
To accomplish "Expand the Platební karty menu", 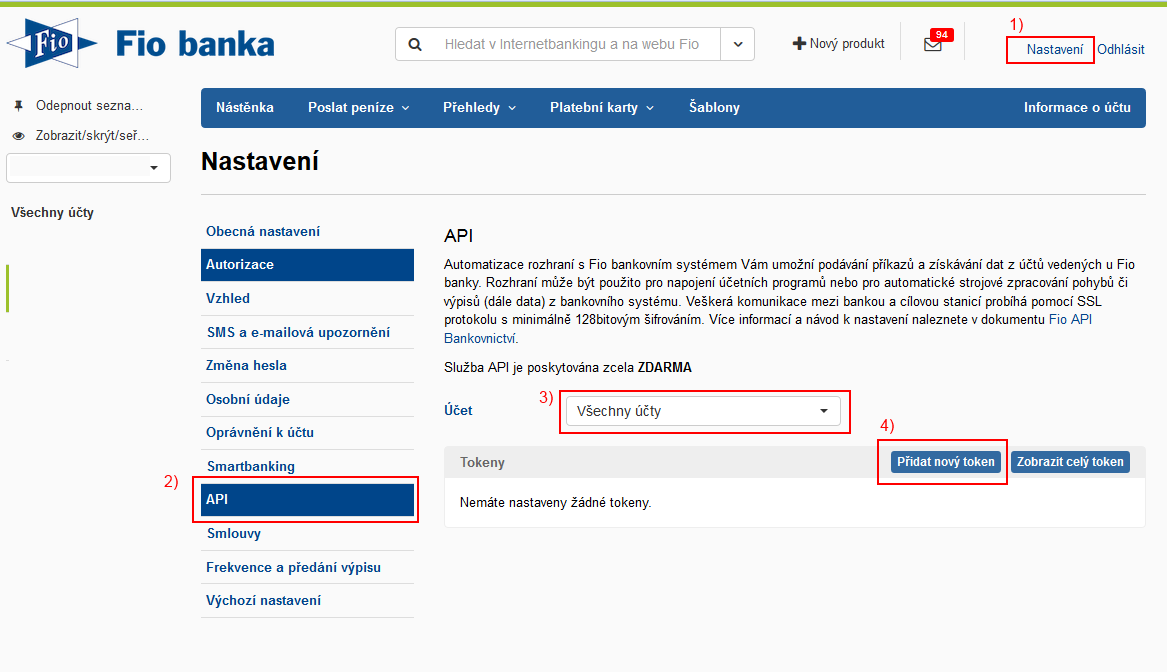I will (601, 108).
